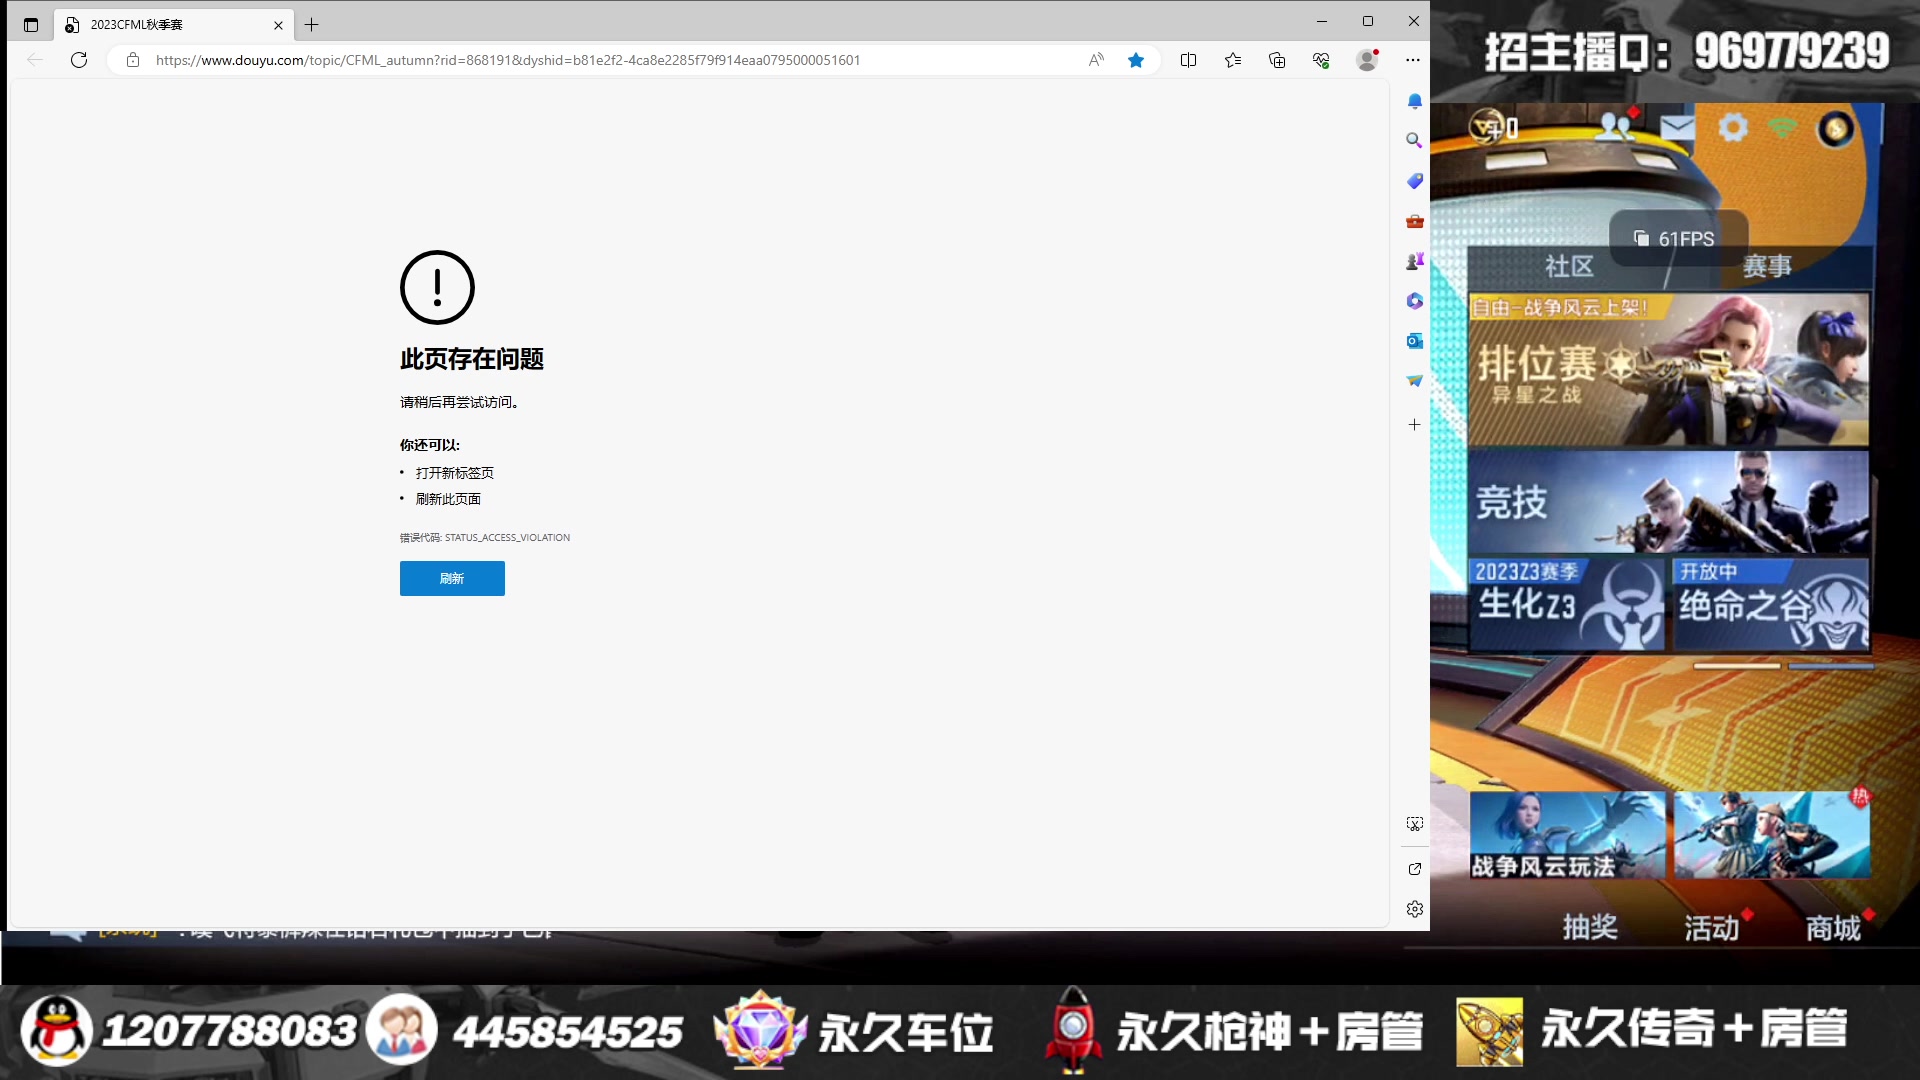Toggle read aloud icon in address bar
The width and height of the screenshot is (1920, 1080).
pos(1096,60)
